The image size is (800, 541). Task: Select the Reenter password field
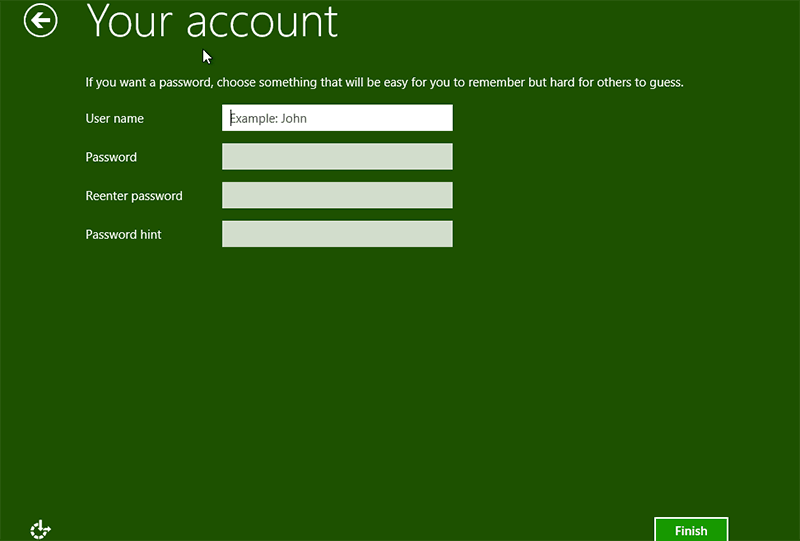pyautogui.click(x=337, y=196)
